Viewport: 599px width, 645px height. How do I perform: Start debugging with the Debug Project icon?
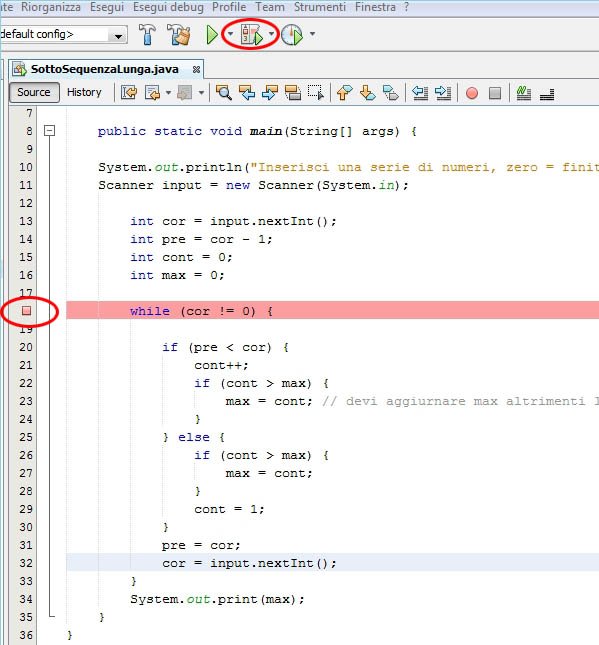(x=251, y=35)
